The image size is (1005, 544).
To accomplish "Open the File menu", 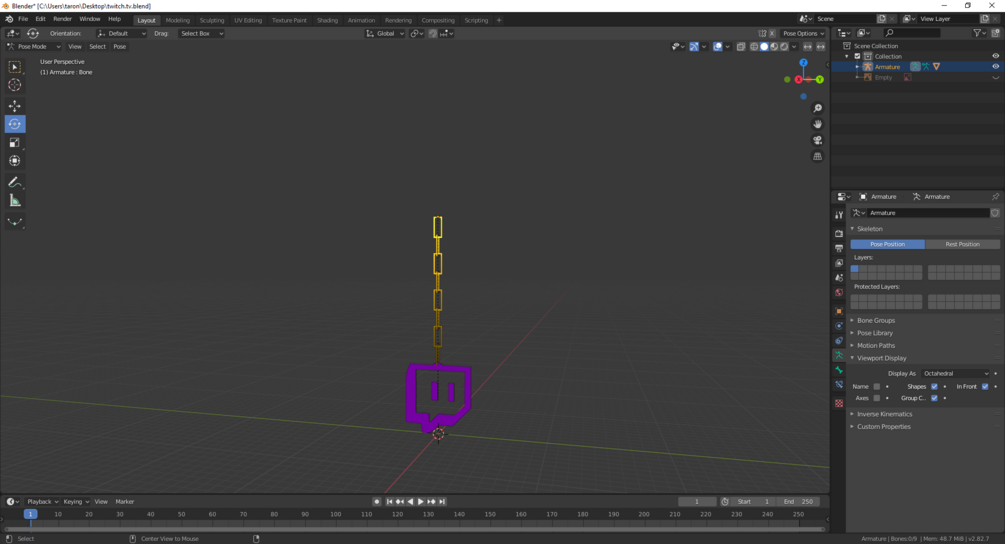I will click(23, 19).
